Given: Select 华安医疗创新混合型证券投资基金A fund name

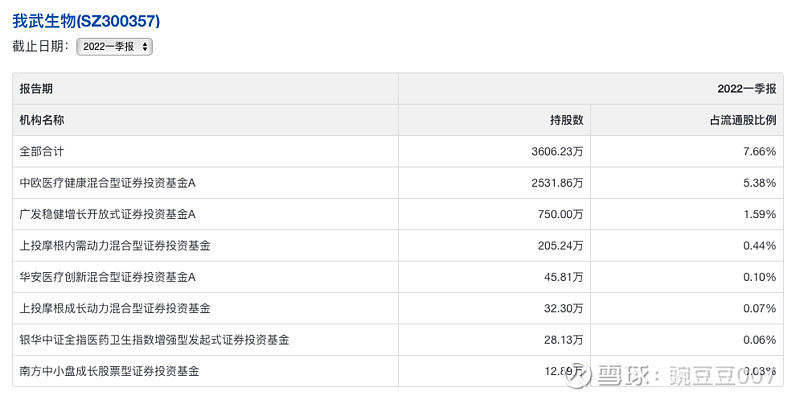Looking at the screenshot, I should click(108, 277).
